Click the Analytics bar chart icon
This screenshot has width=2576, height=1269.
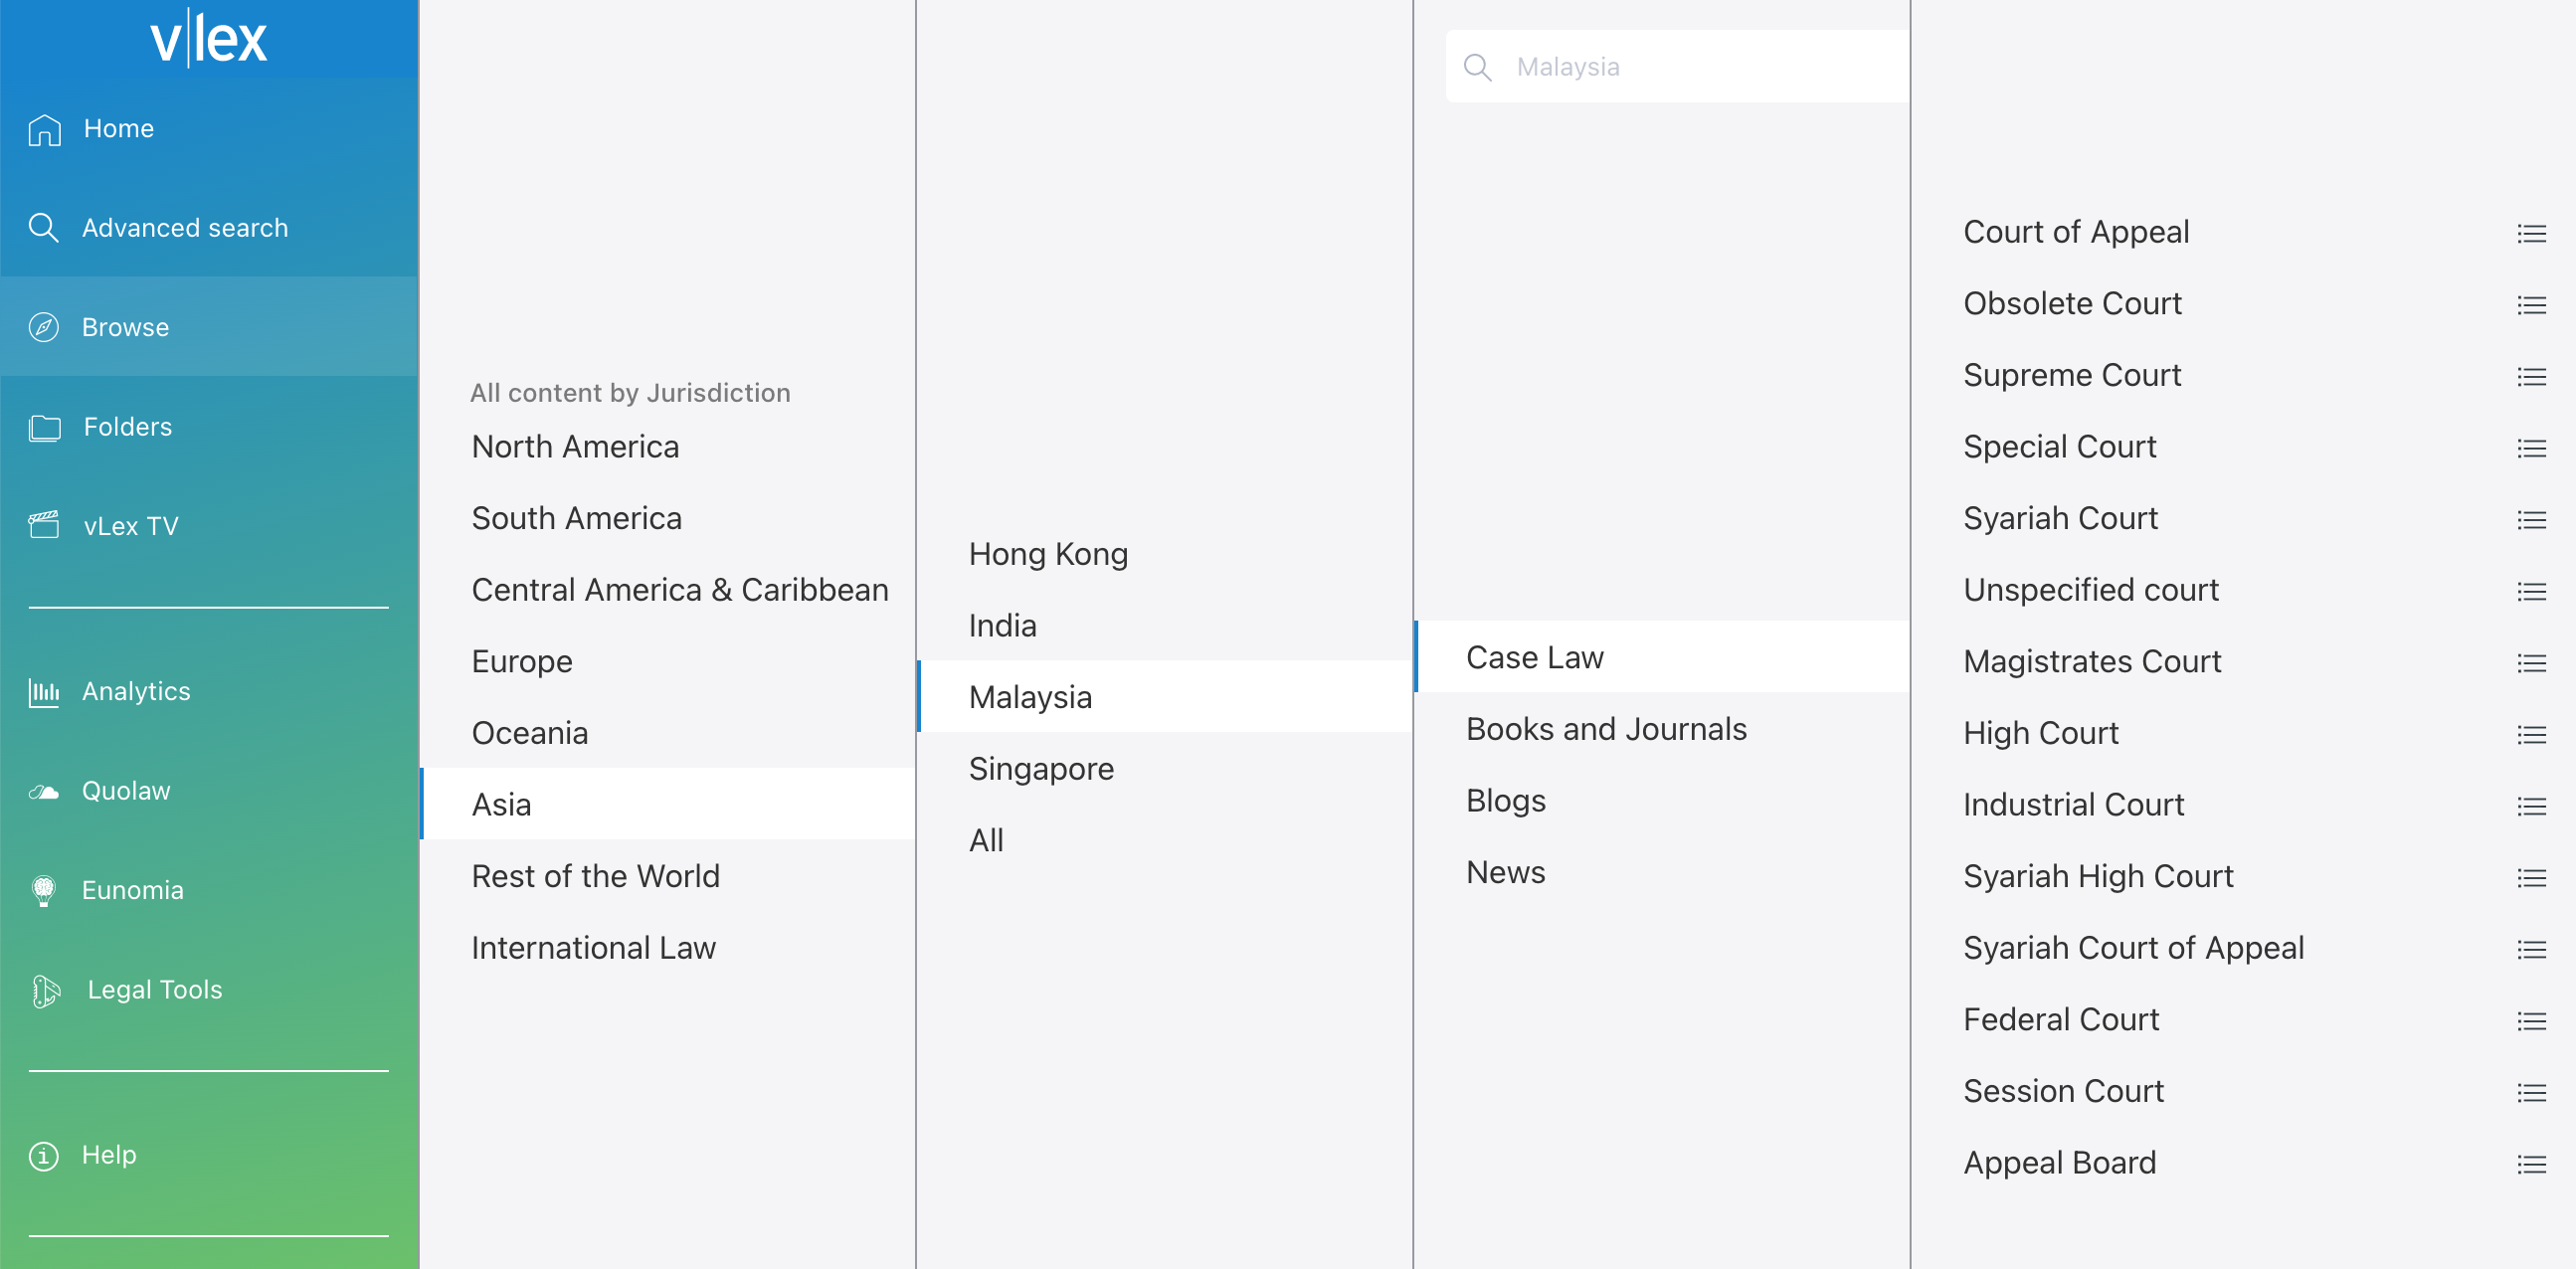43,691
